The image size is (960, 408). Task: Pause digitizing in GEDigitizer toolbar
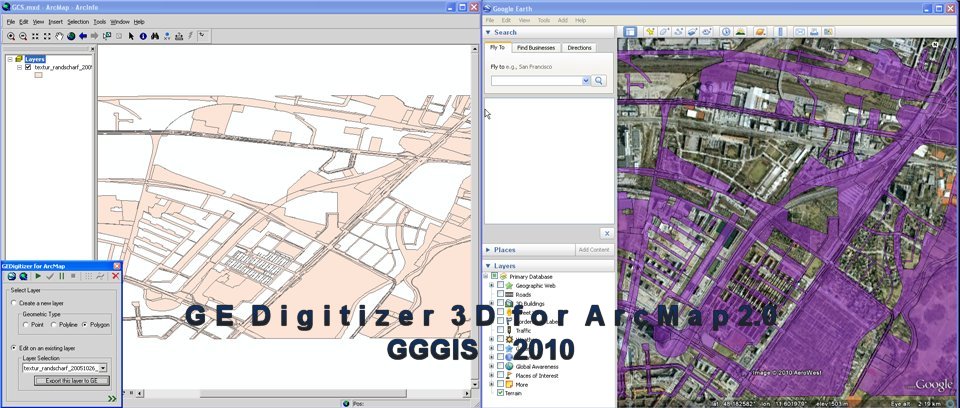[x=62, y=276]
